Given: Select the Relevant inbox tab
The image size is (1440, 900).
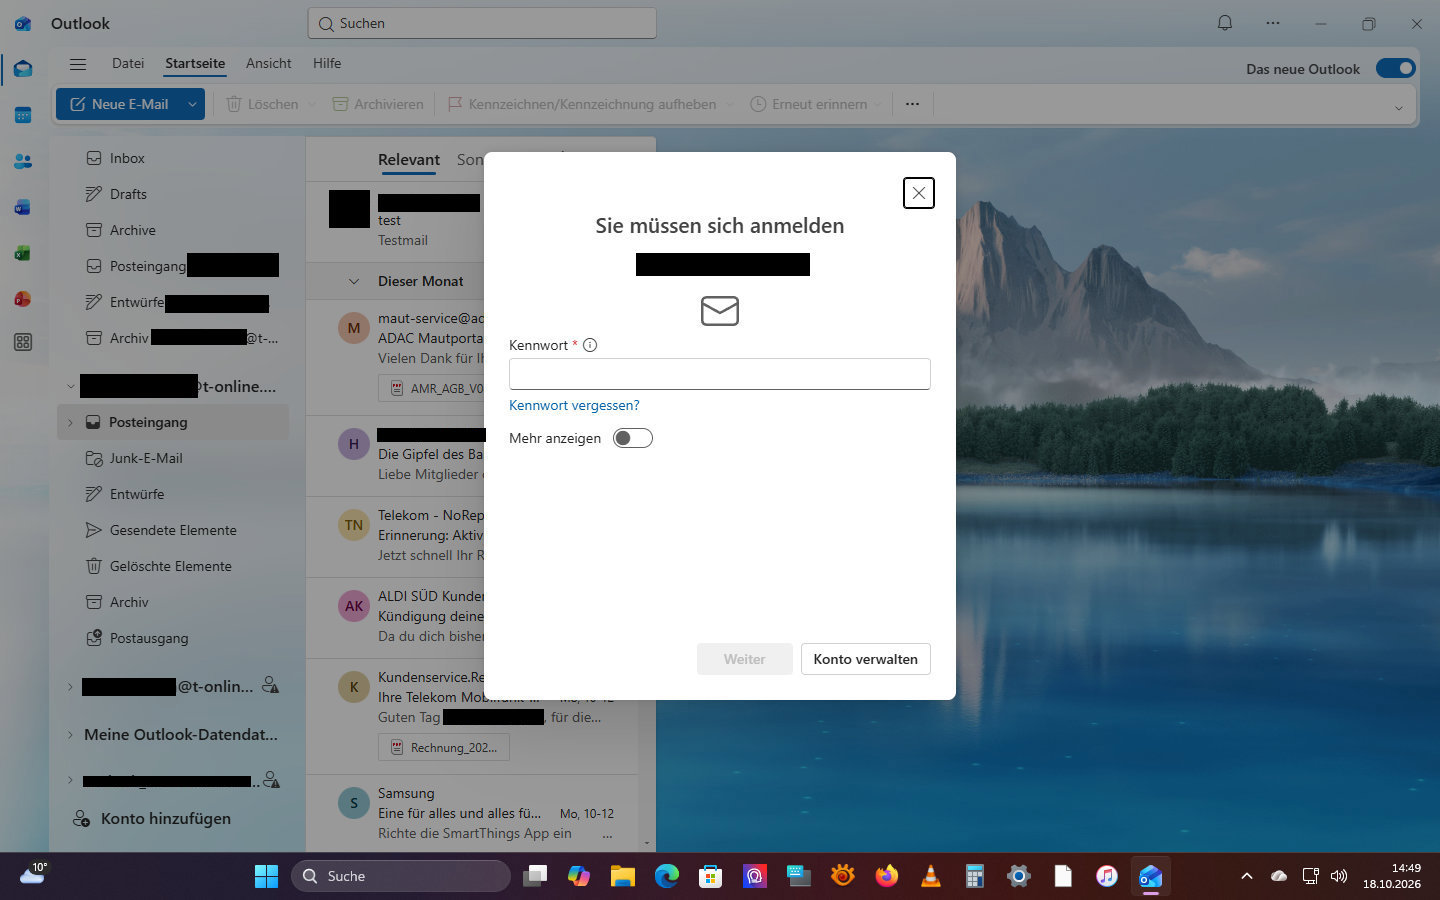Looking at the screenshot, I should coord(409,160).
